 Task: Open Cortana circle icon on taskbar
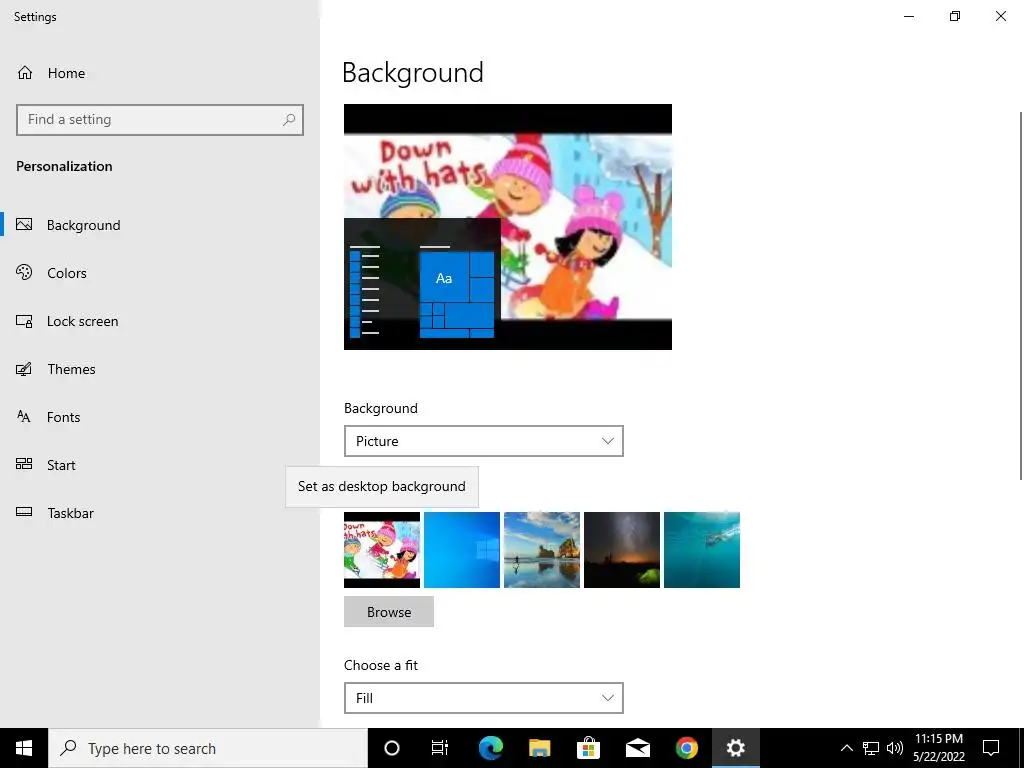pyautogui.click(x=392, y=748)
